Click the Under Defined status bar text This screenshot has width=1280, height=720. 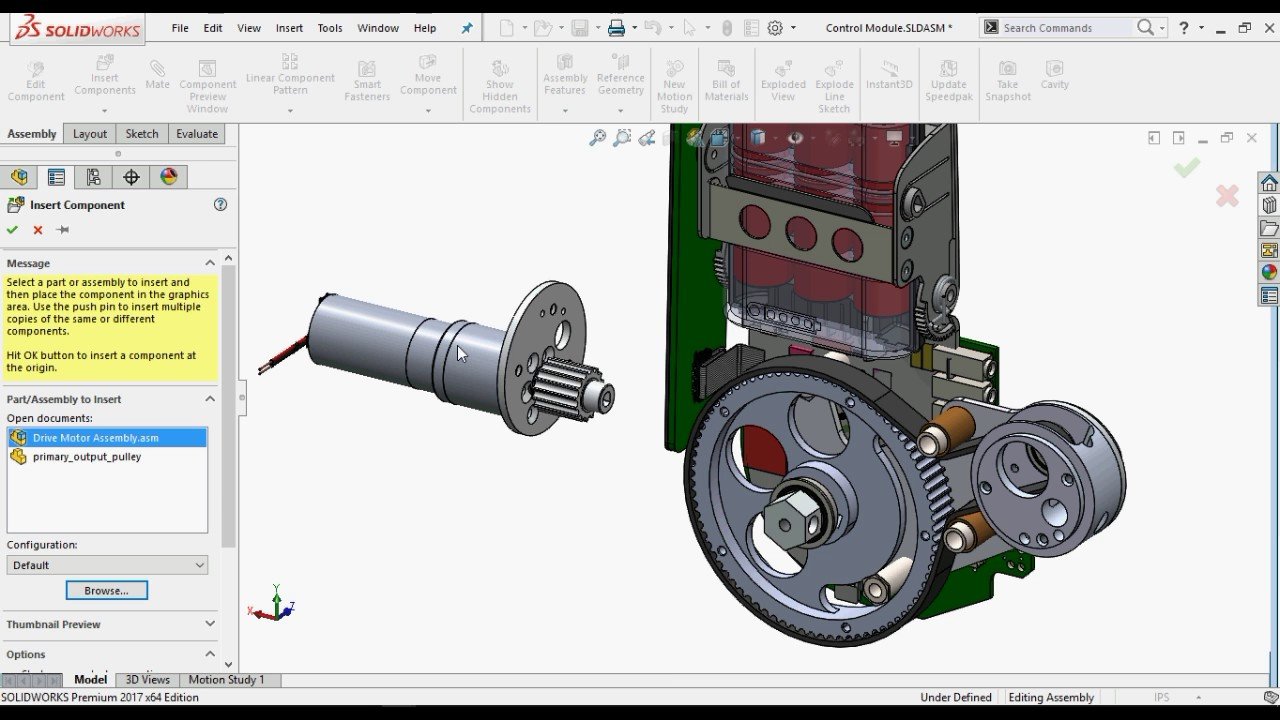coord(956,698)
